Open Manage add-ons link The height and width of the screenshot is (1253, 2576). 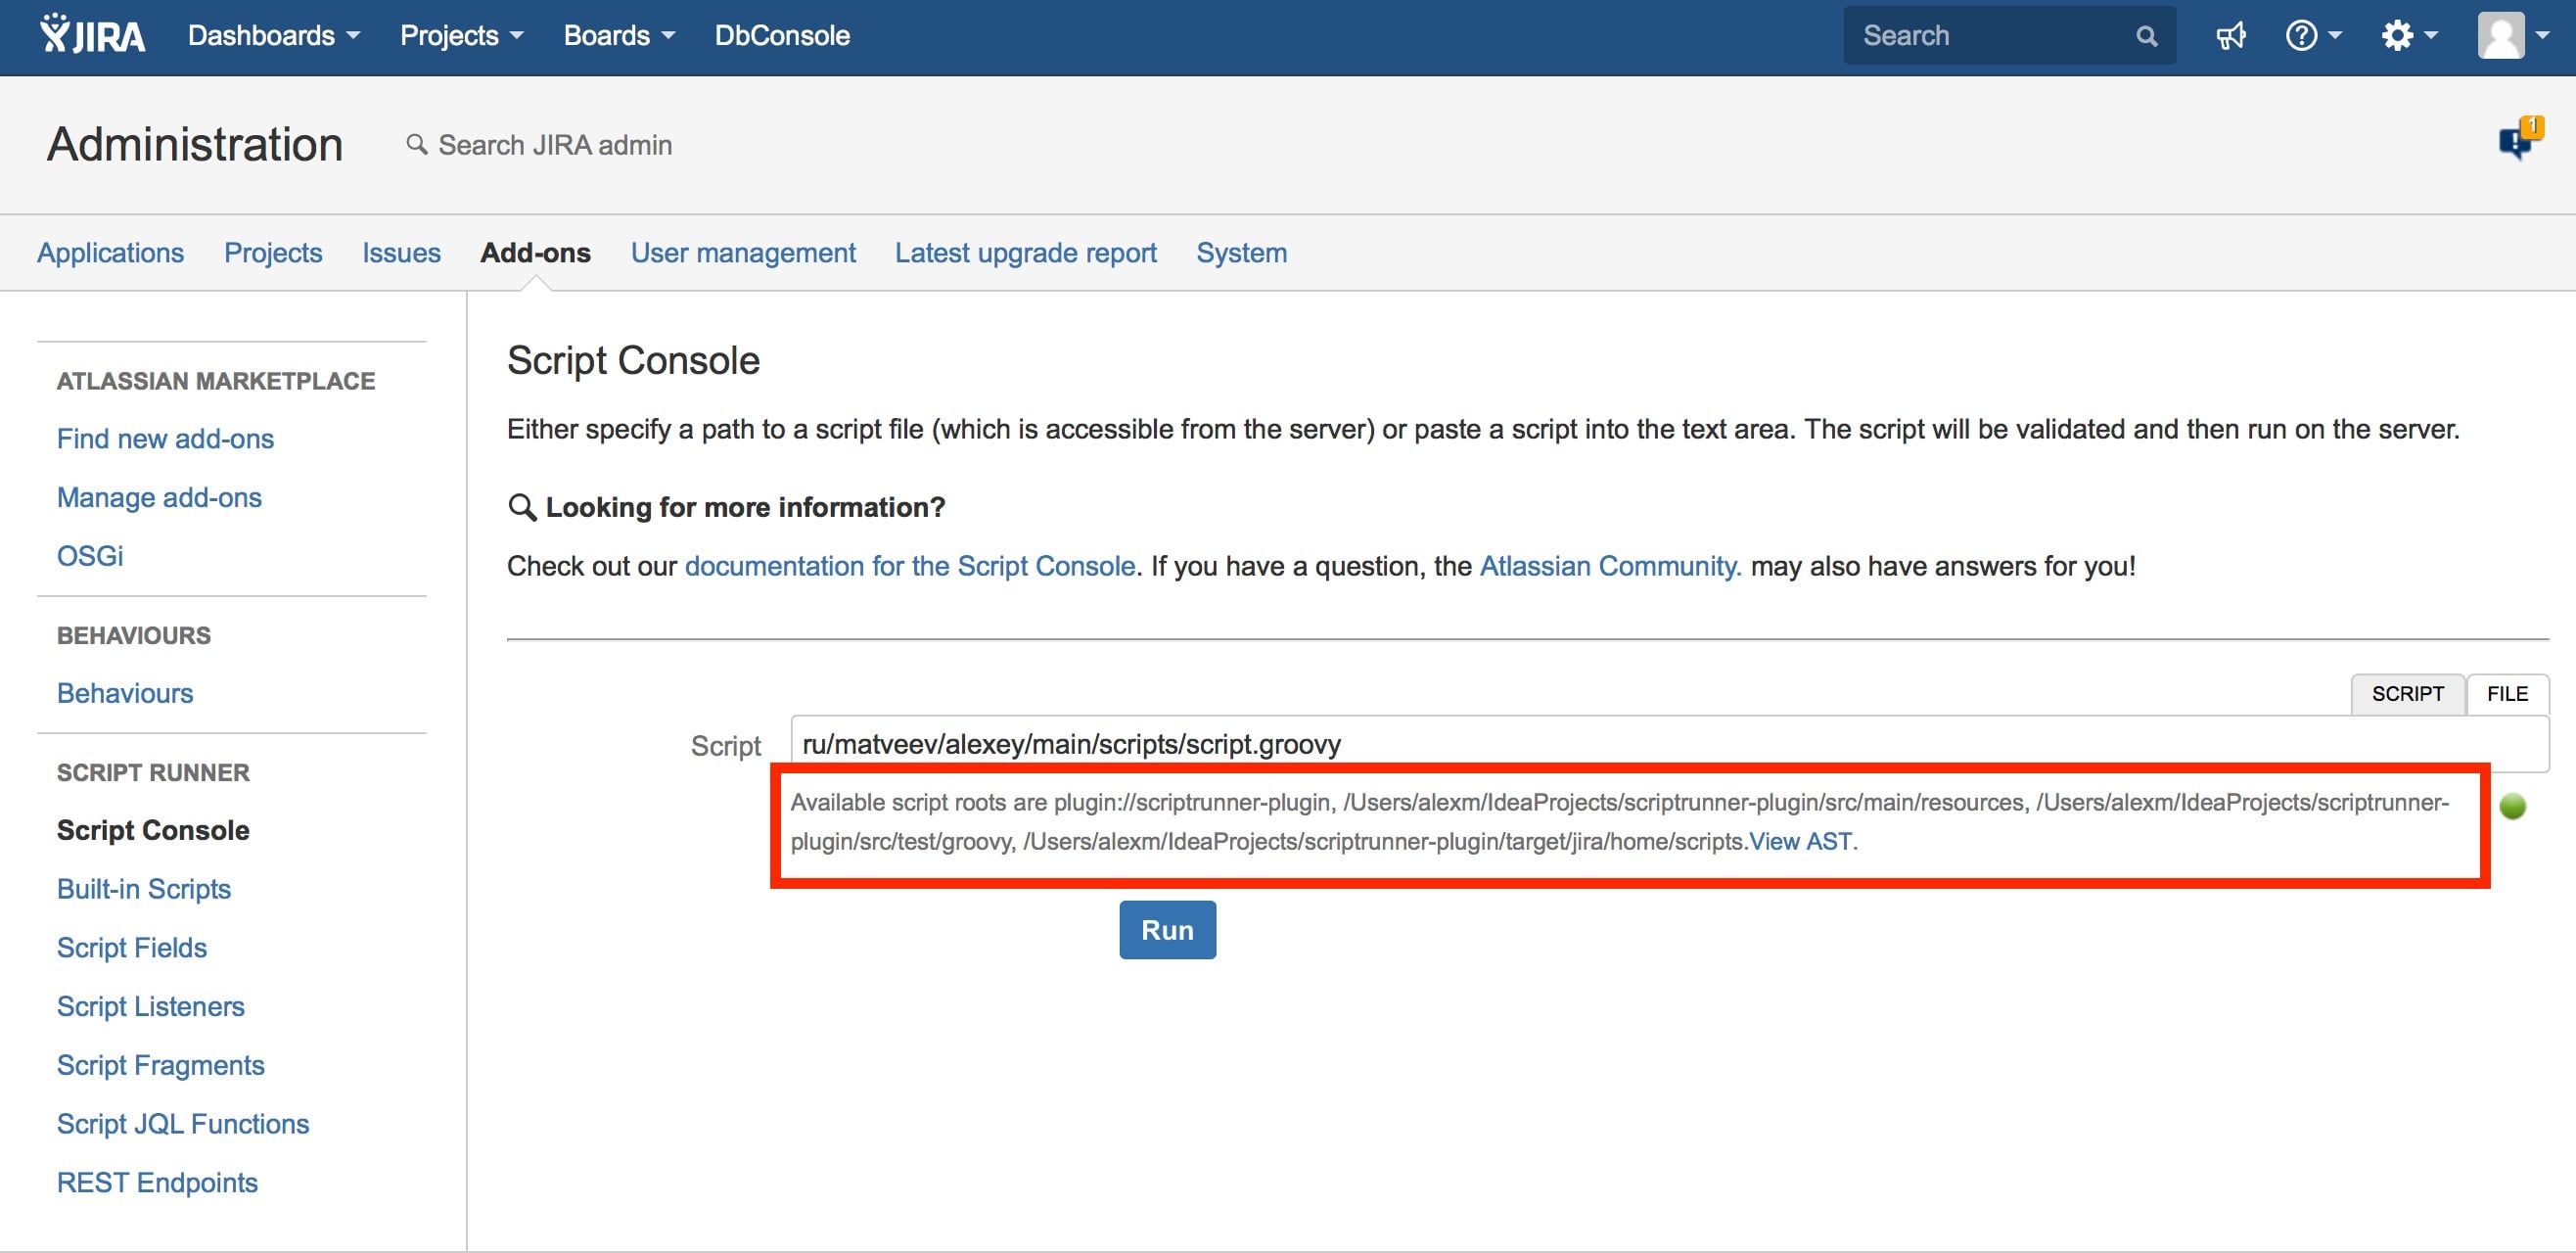[x=159, y=498]
